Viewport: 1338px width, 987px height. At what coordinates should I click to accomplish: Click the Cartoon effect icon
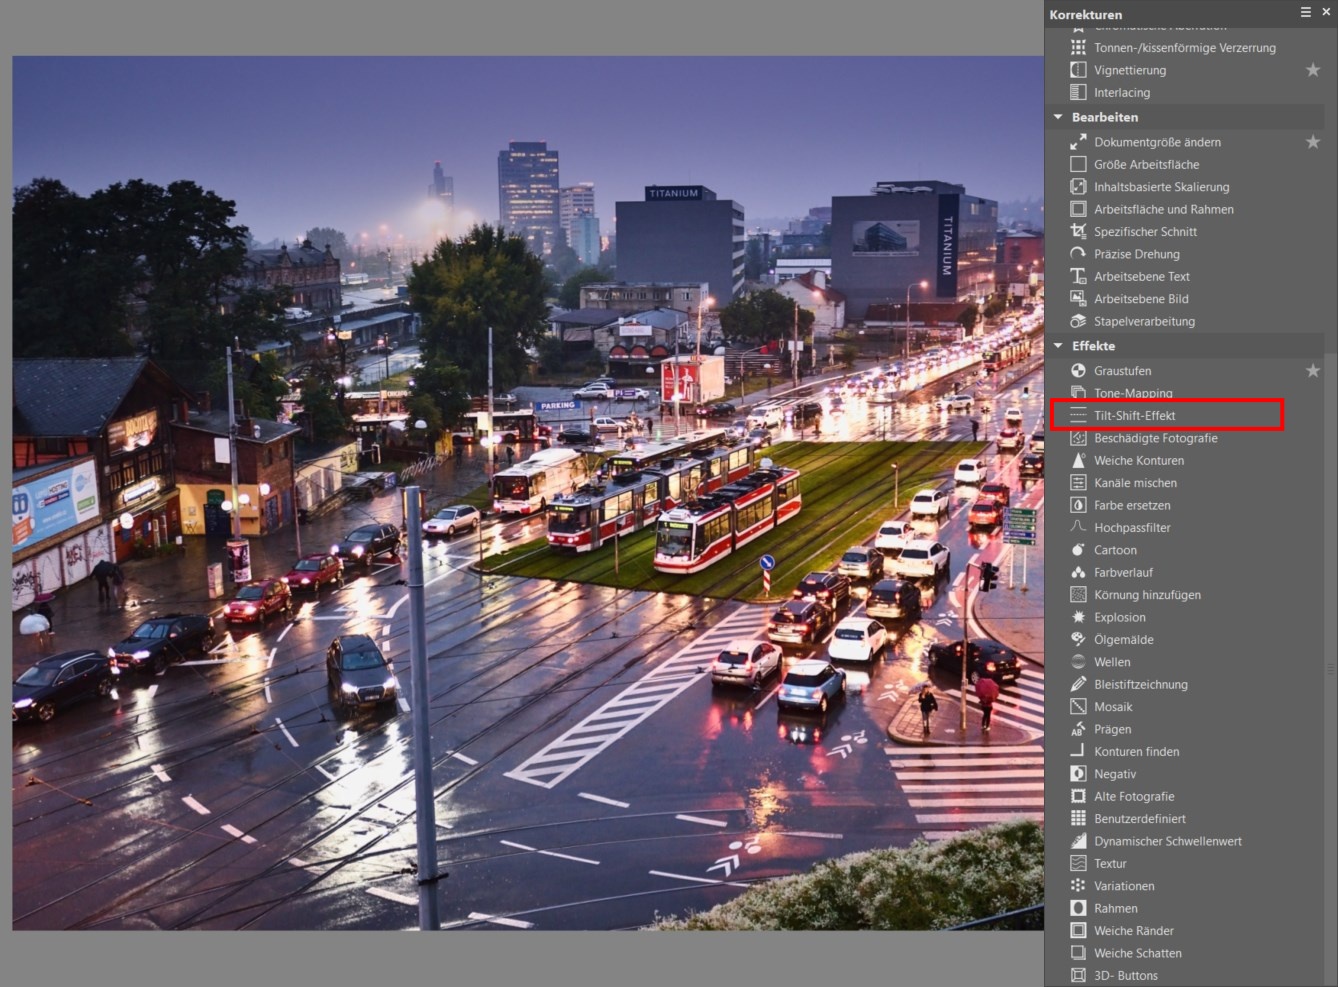(x=1078, y=550)
